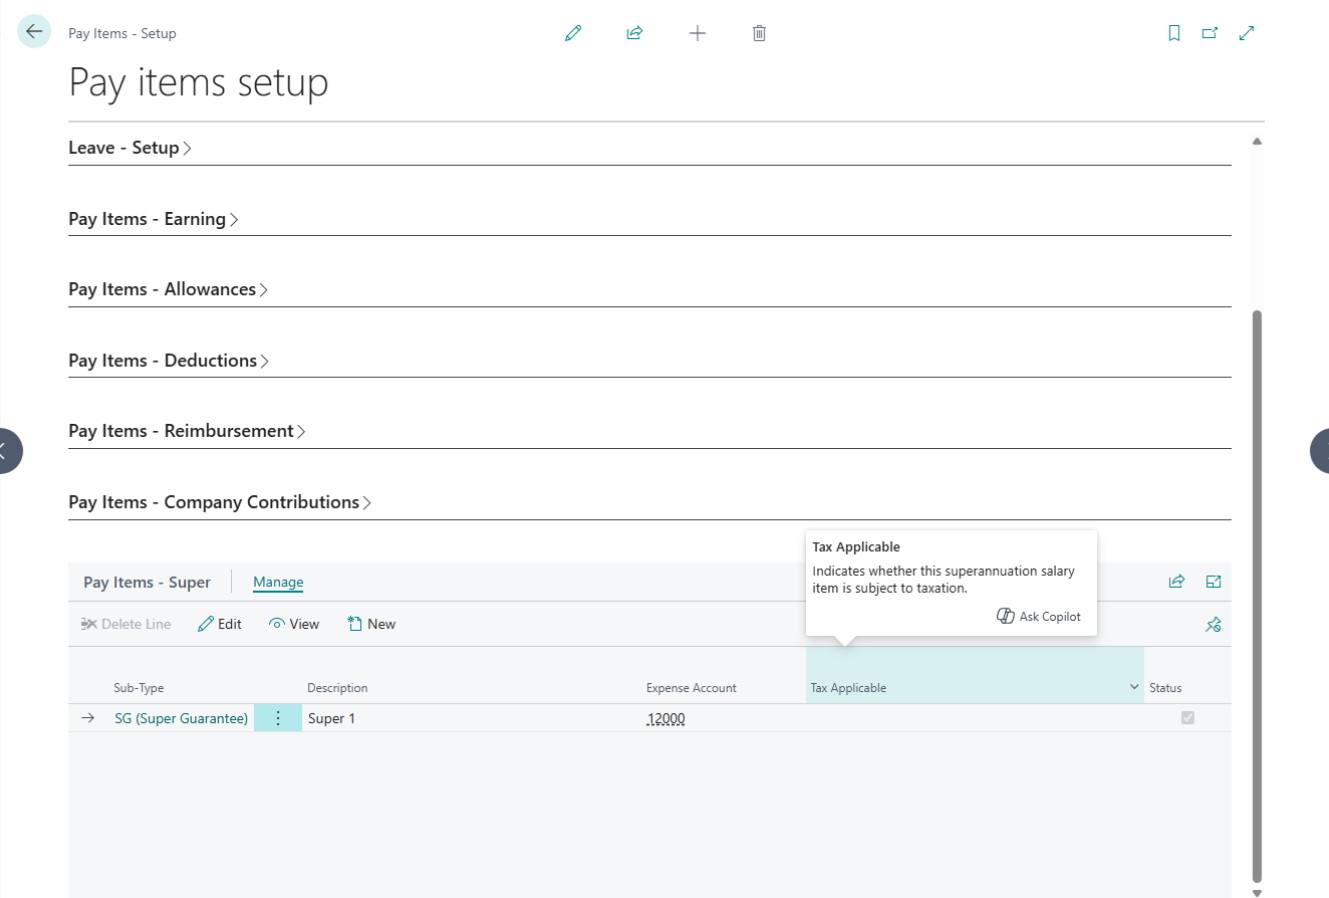Create new record with the plus icon
Viewport: 1329px width, 898px height.
(x=697, y=33)
